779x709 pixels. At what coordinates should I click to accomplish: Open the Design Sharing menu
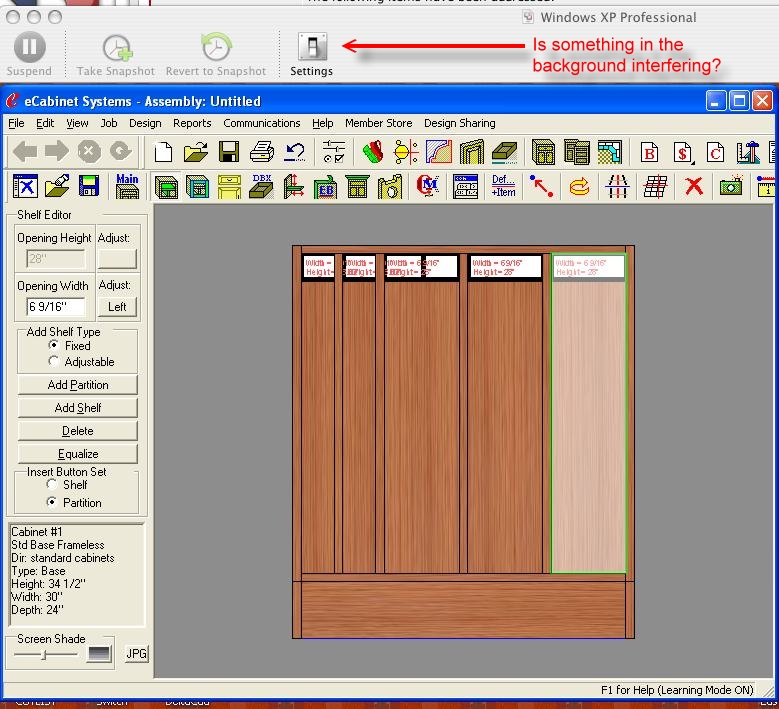pos(460,123)
